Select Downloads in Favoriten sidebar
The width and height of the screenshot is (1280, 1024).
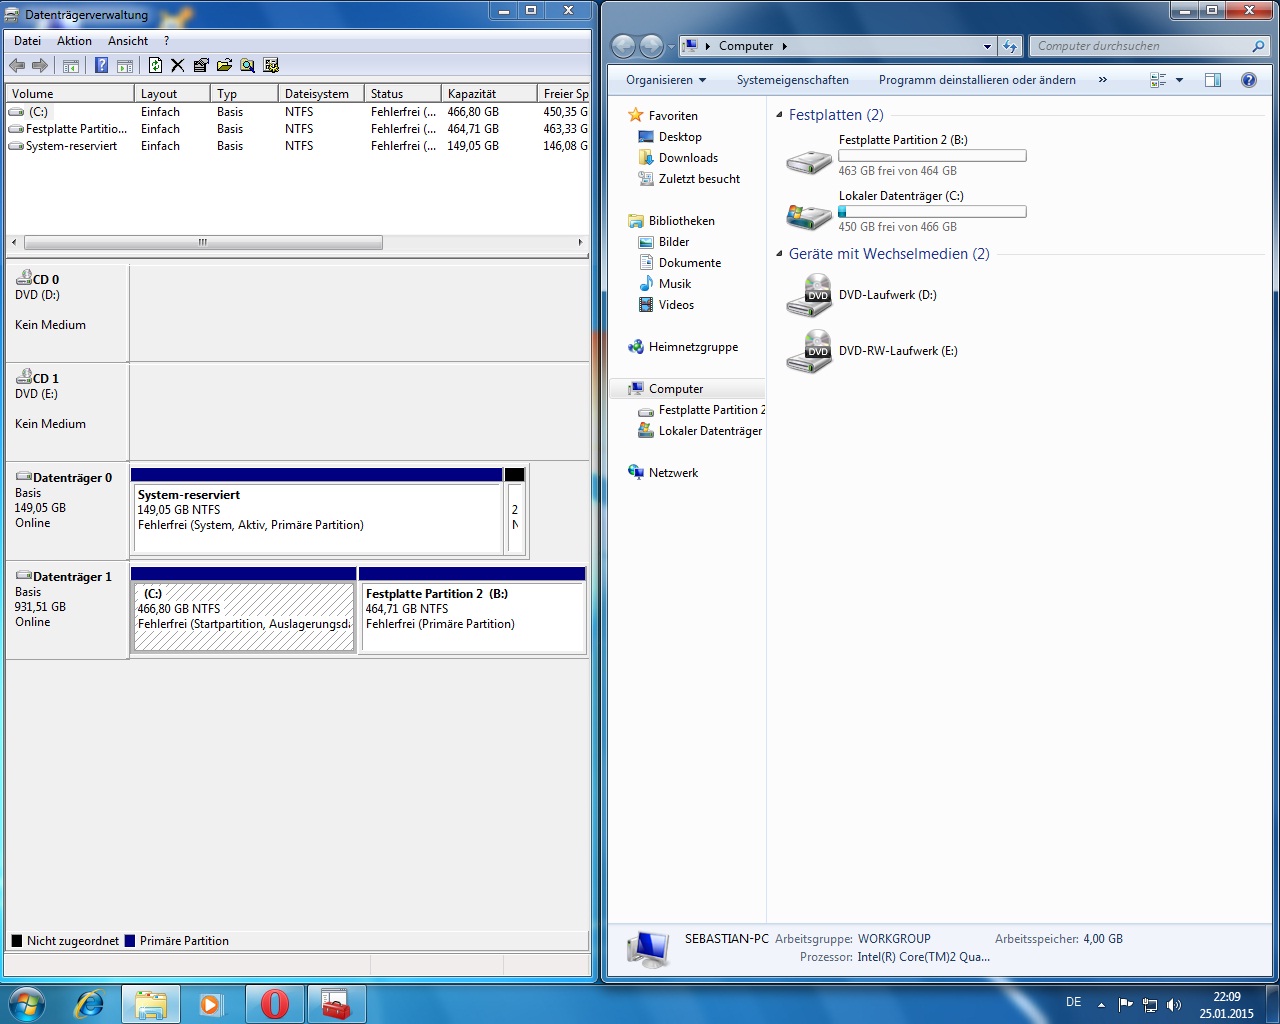pos(688,158)
